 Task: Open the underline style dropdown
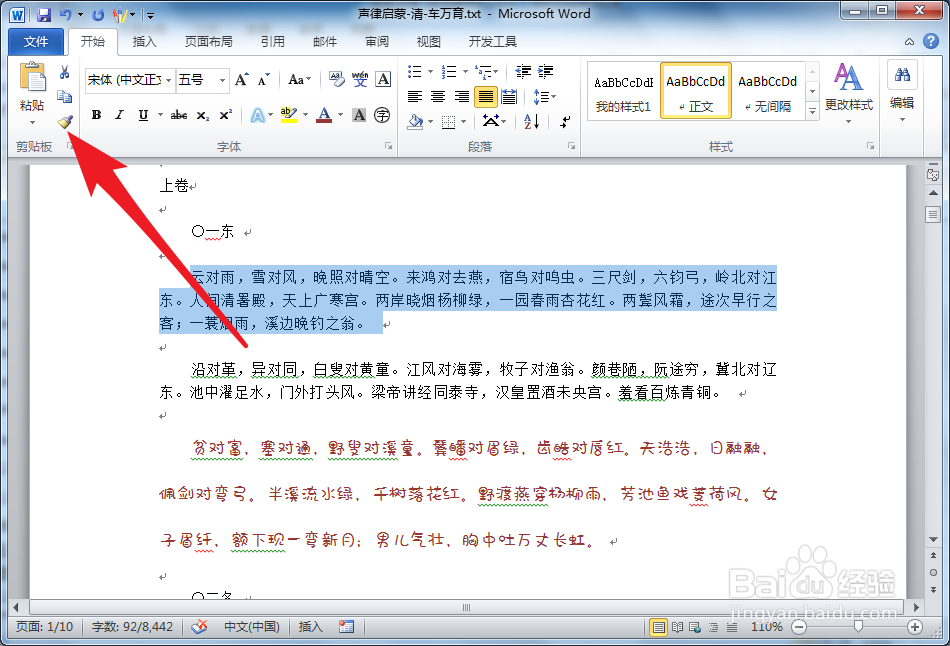[158, 115]
